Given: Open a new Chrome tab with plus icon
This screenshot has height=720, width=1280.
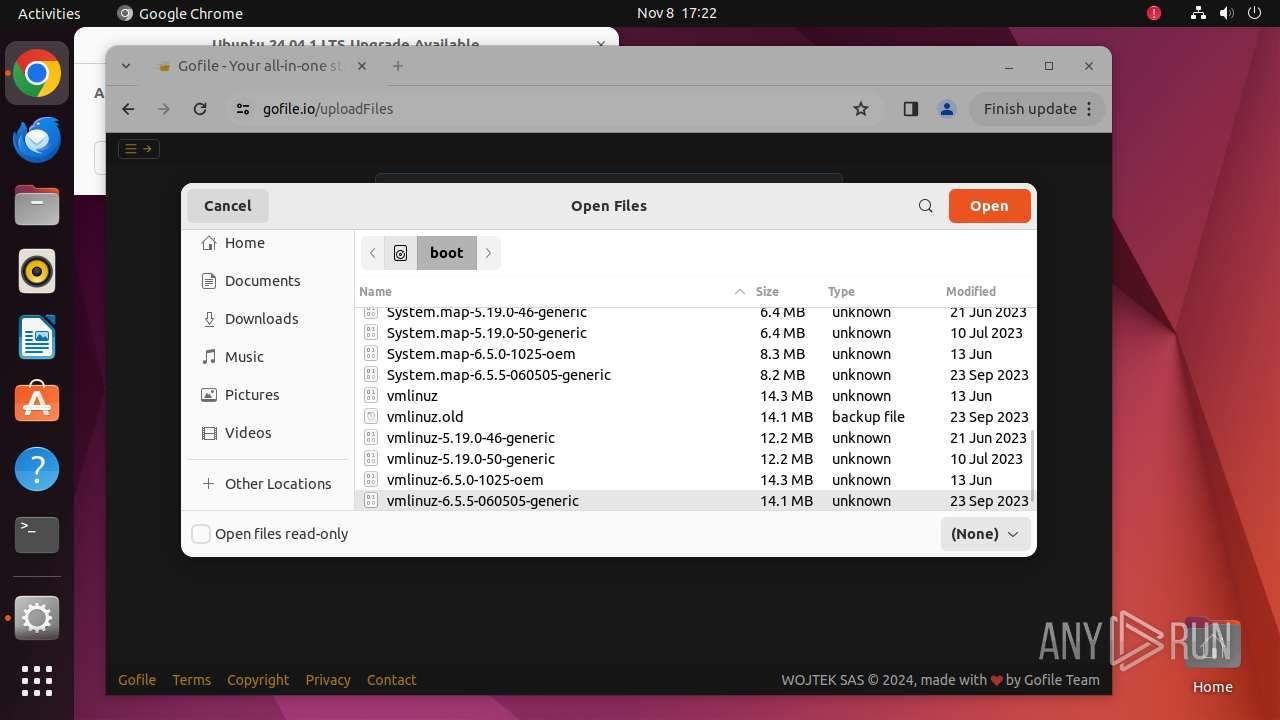Looking at the screenshot, I should (x=398, y=66).
